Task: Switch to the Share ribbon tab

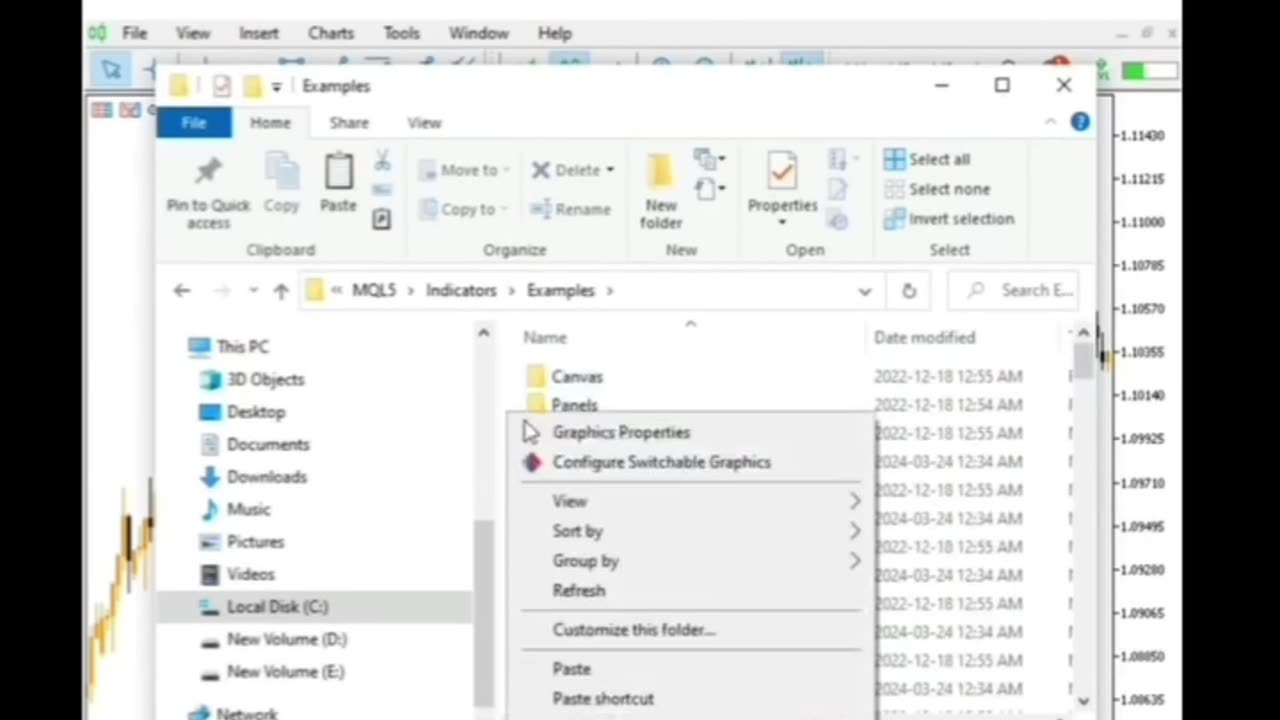Action: (x=349, y=123)
